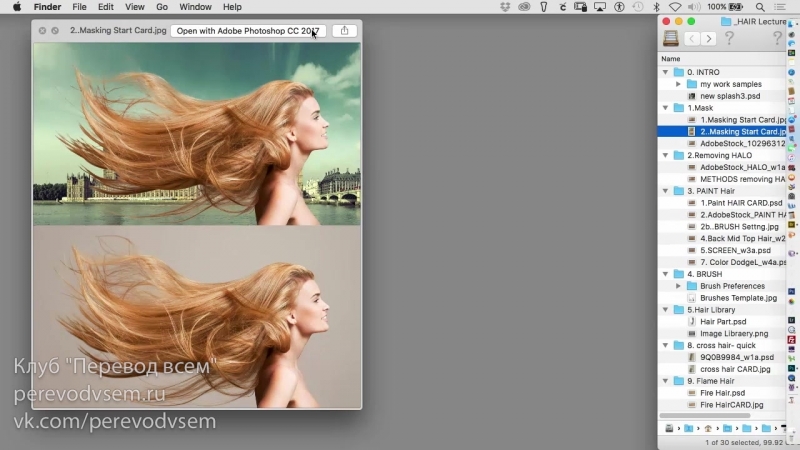Click the volume icon in menu bar

point(695,7)
